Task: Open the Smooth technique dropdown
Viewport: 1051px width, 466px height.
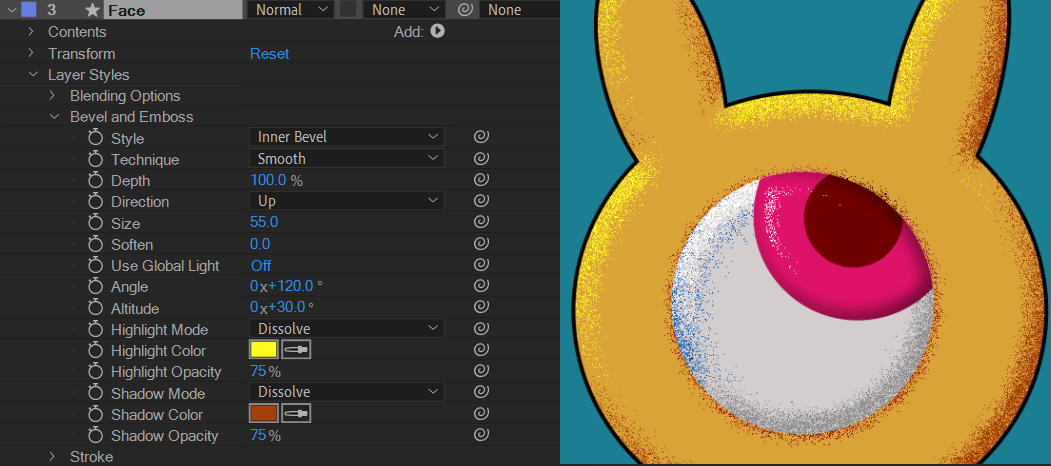Action: [x=347, y=158]
